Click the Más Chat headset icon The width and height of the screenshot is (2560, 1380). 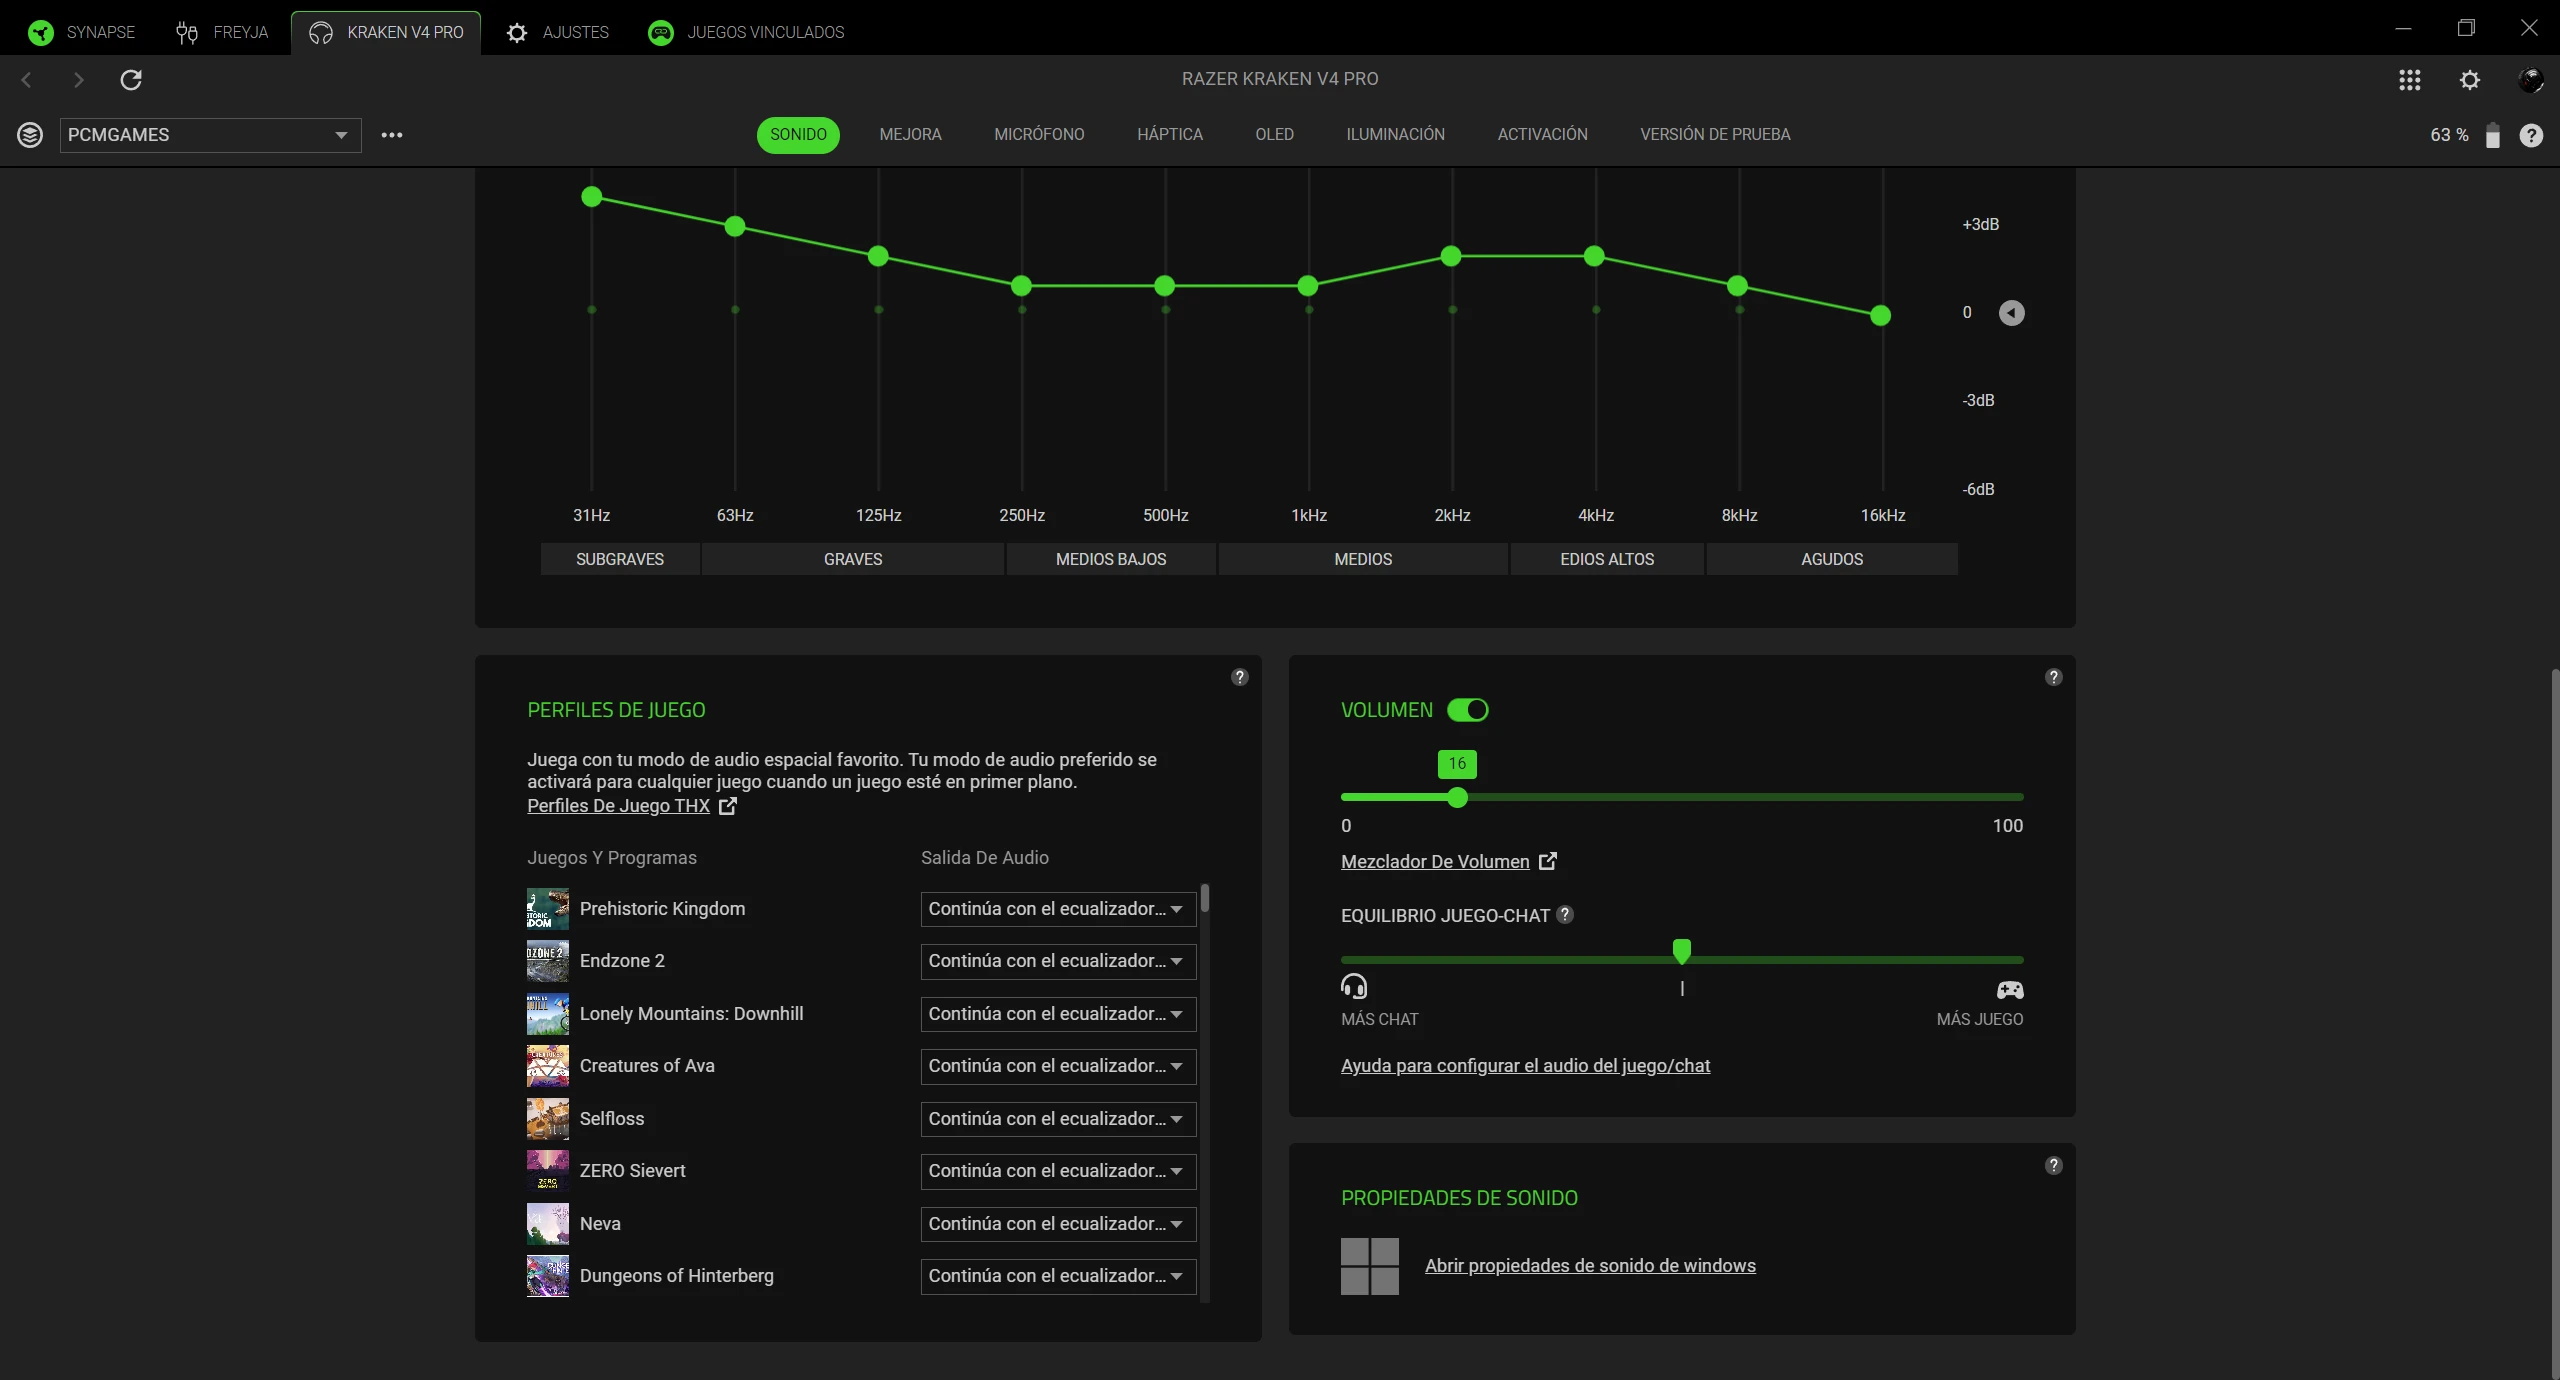1354,987
